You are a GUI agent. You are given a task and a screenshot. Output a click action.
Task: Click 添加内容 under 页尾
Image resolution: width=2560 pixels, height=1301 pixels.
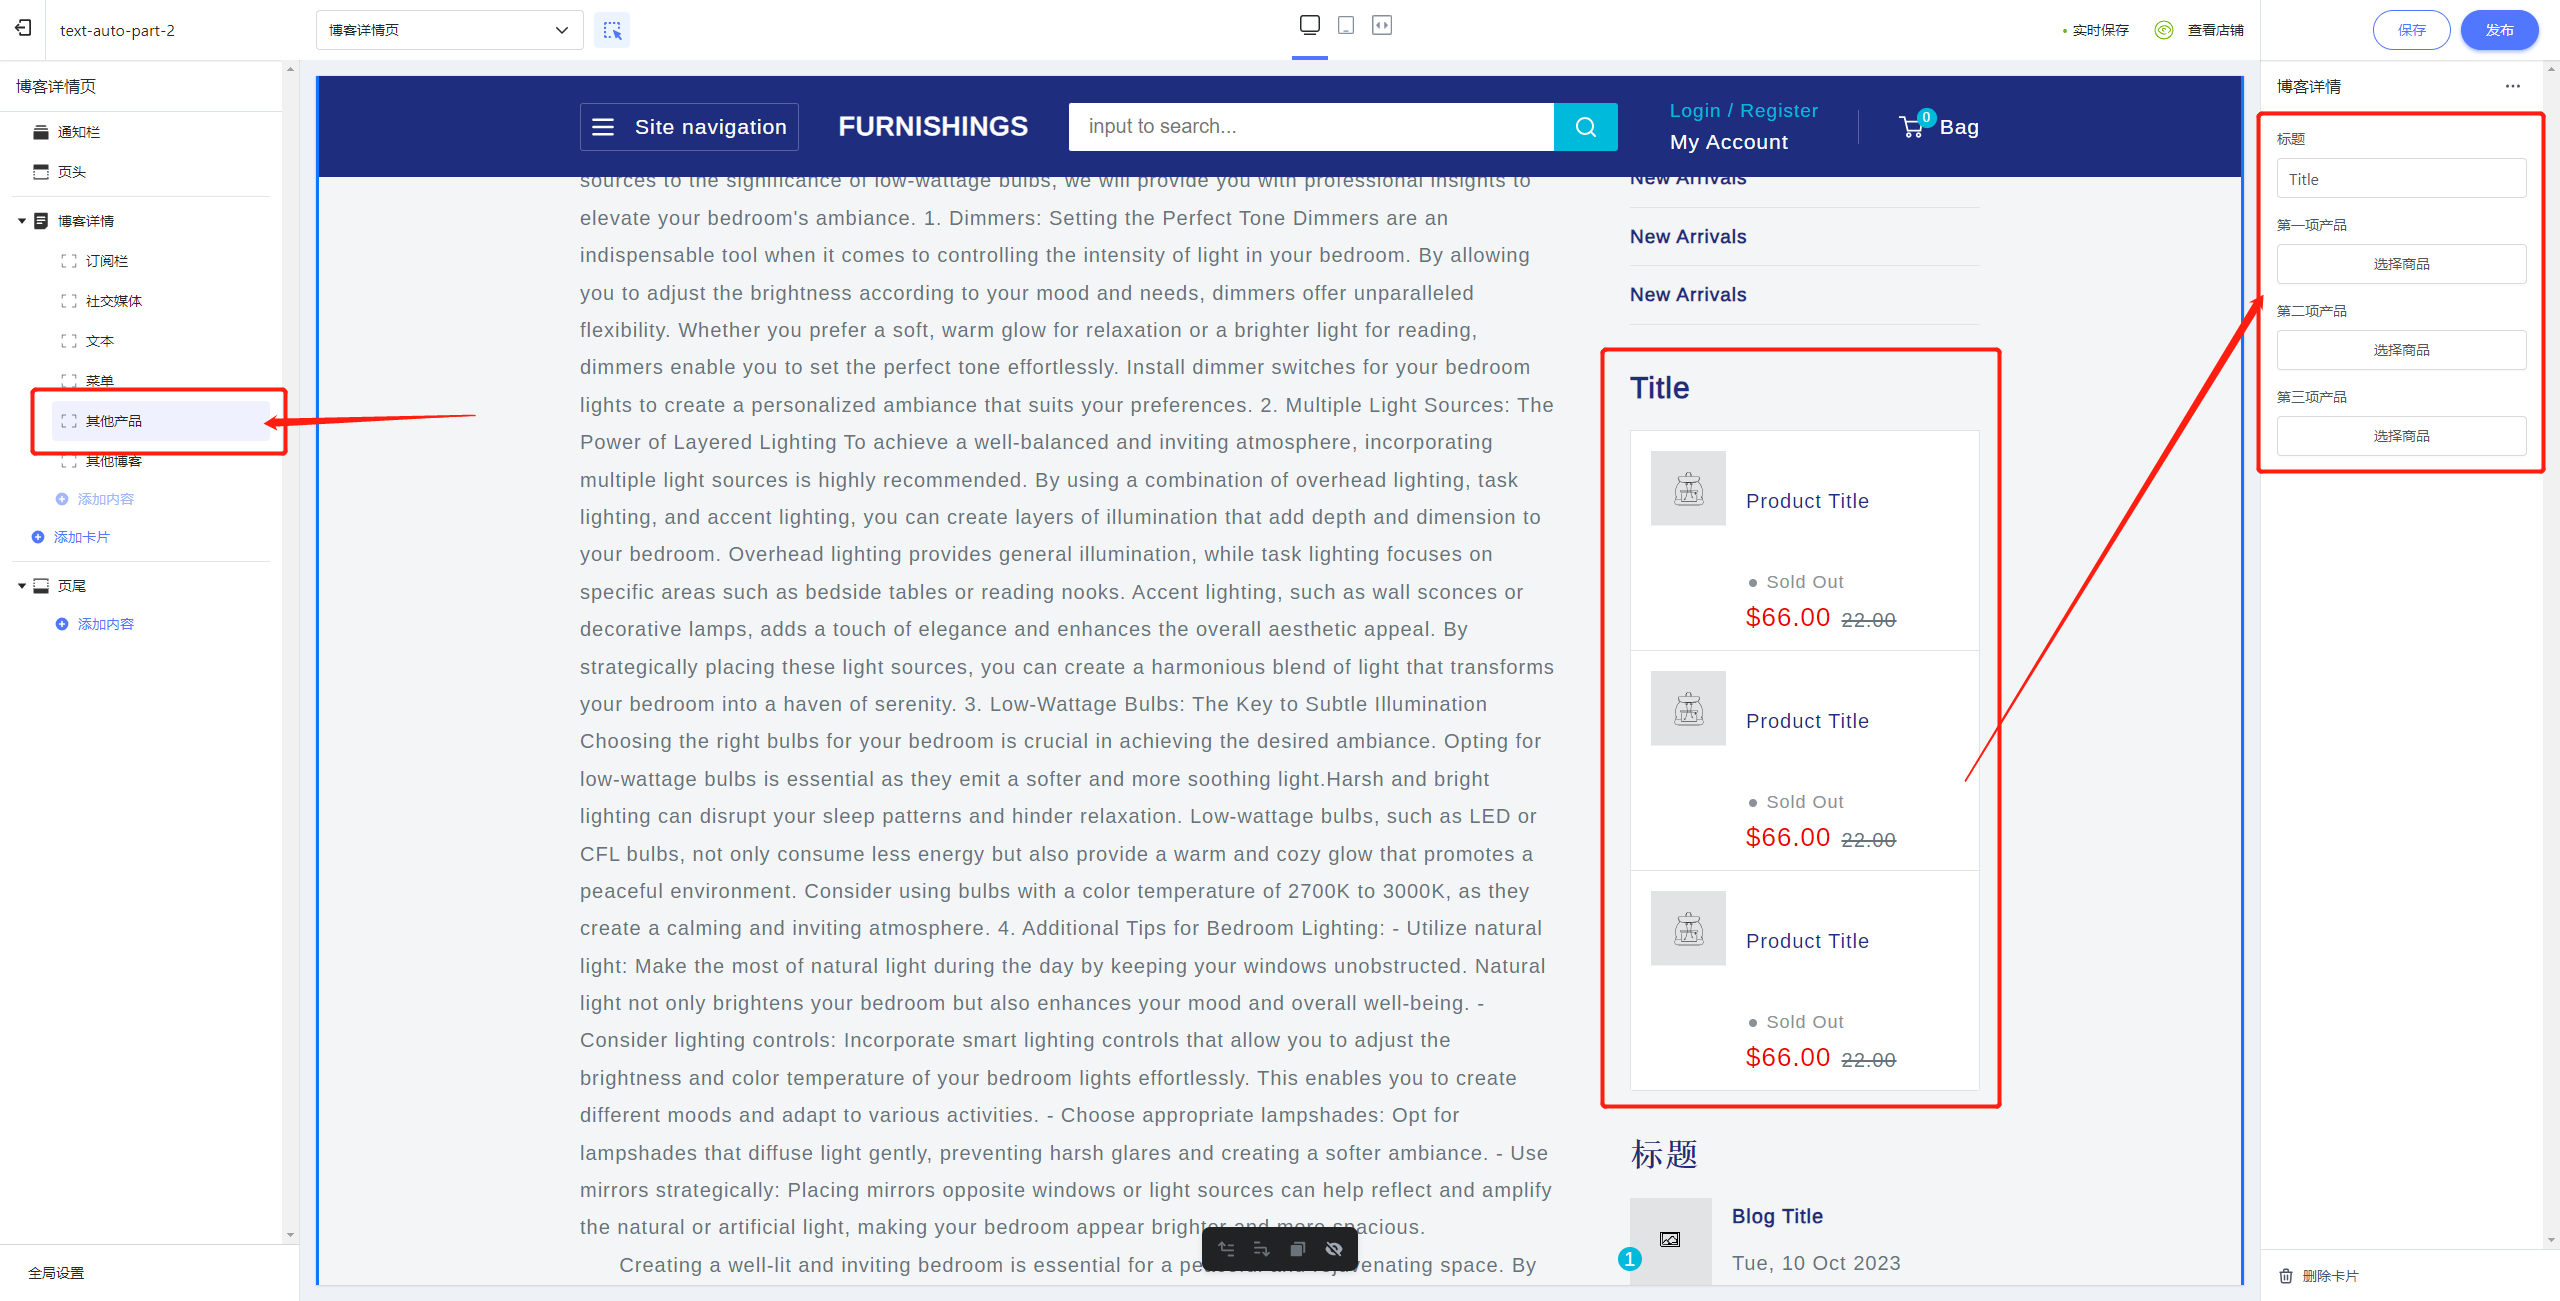[x=95, y=624]
